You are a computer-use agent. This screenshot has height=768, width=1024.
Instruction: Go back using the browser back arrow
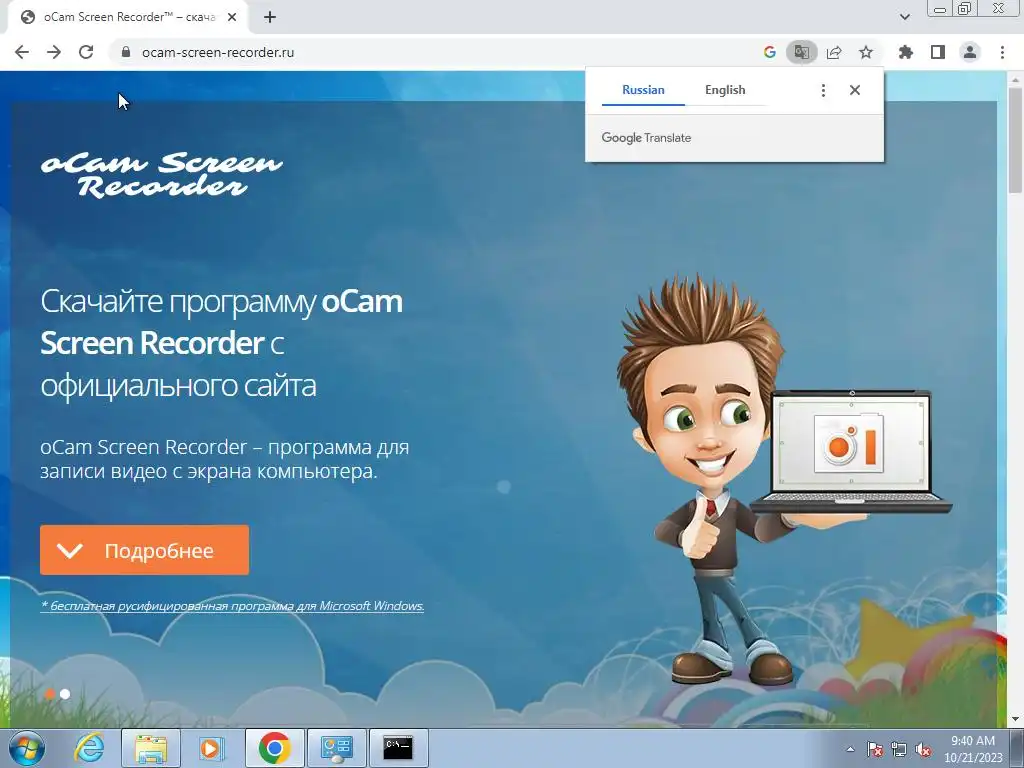22,52
